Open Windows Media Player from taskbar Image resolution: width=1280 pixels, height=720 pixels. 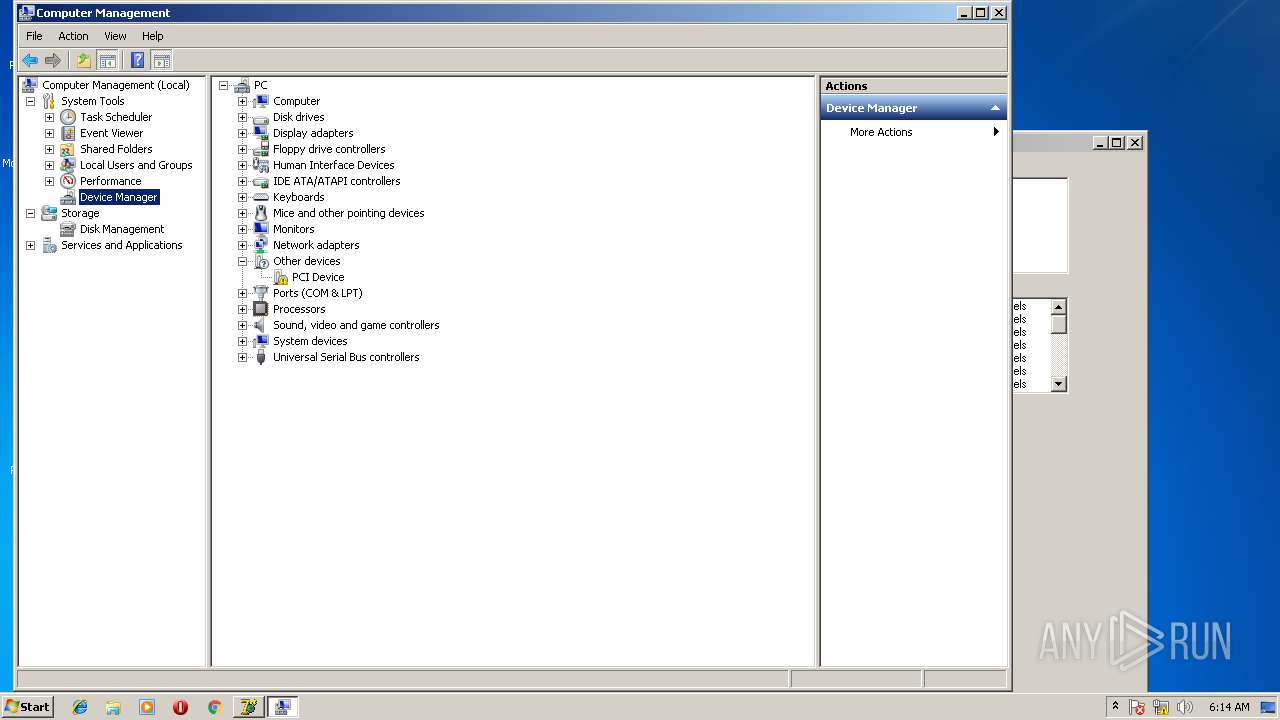(147, 707)
